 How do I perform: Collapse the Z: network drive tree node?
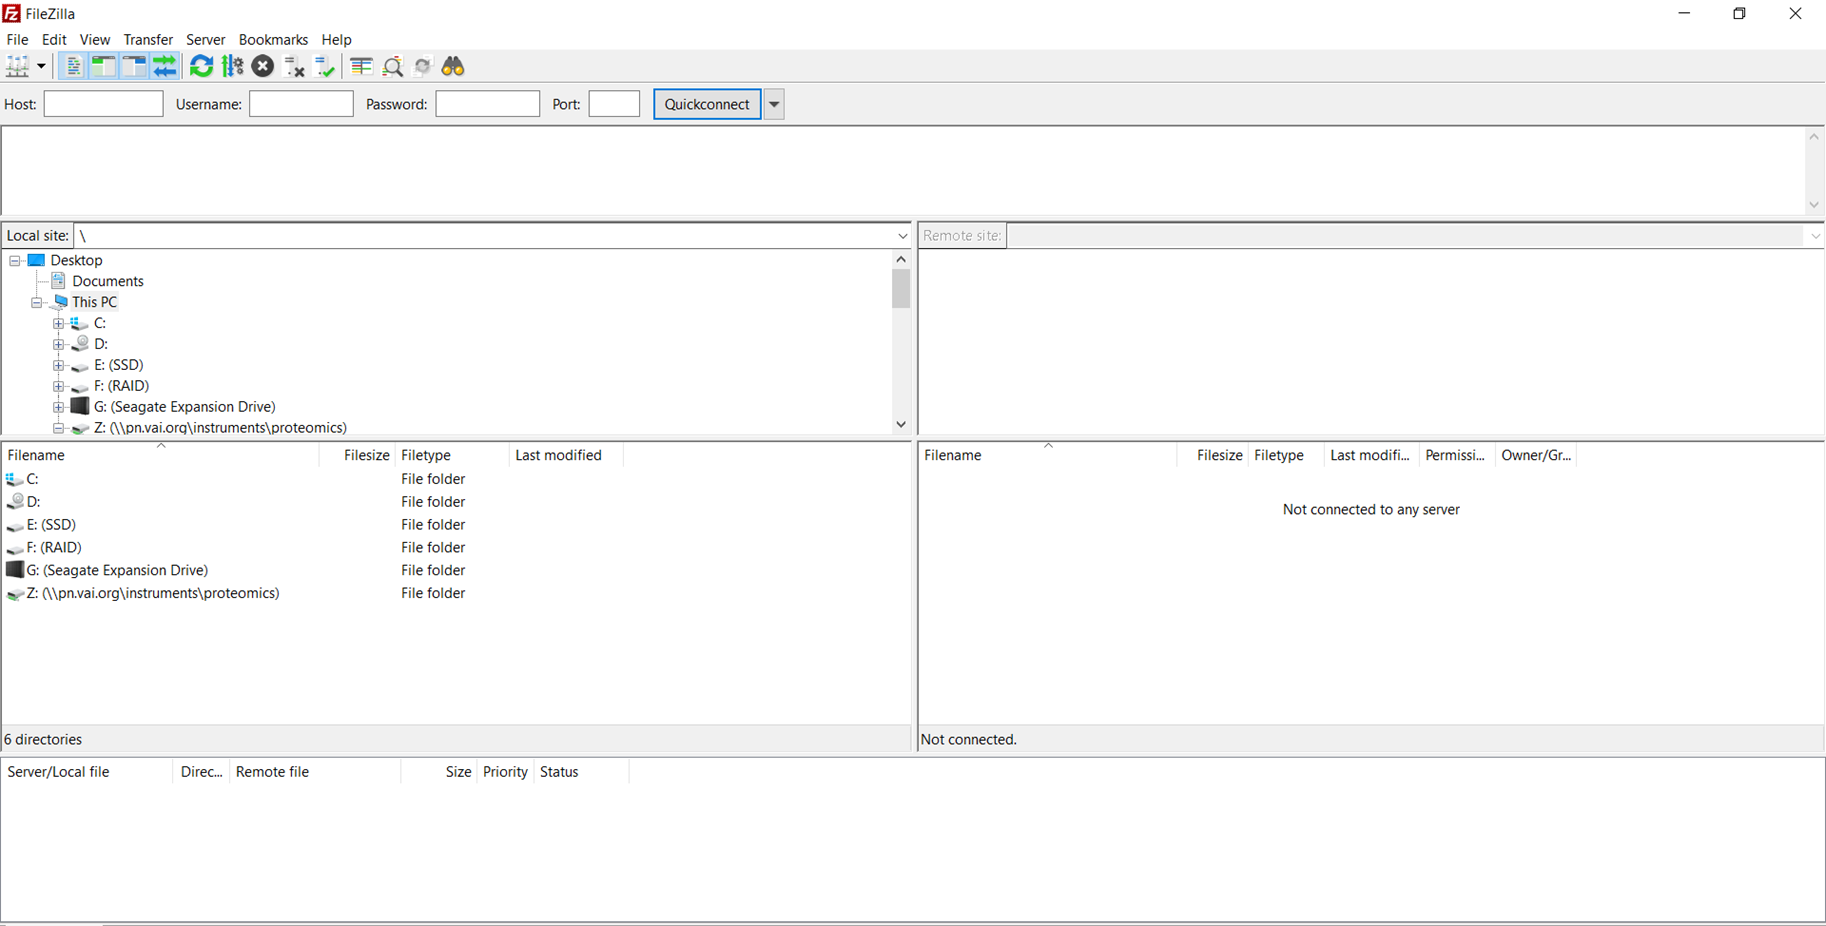(59, 428)
